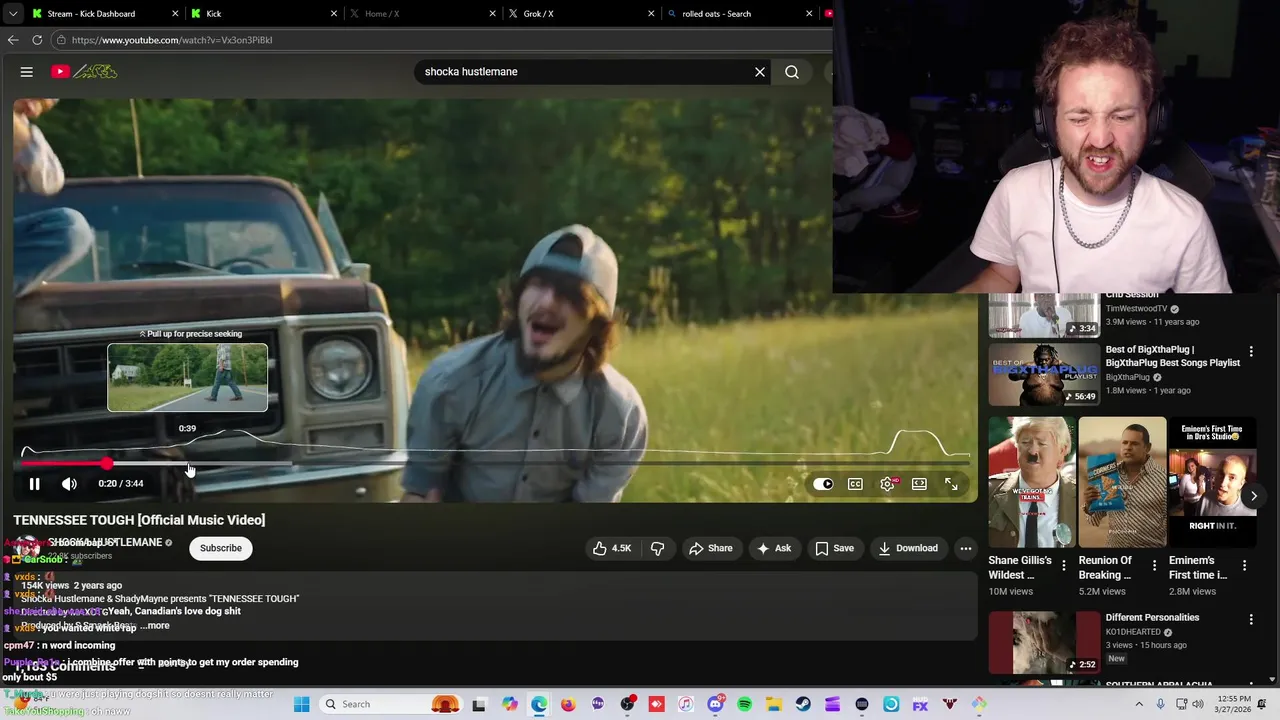Image resolution: width=1280 pixels, height=720 pixels.
Task: Switch to theater mode
Action: (919, 484)
